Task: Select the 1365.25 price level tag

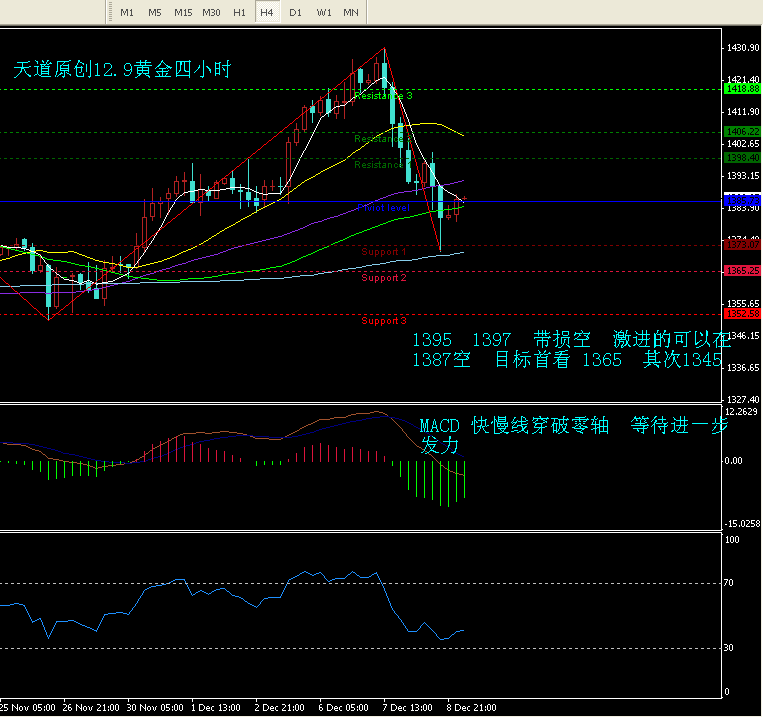Action: coord(742,271)
